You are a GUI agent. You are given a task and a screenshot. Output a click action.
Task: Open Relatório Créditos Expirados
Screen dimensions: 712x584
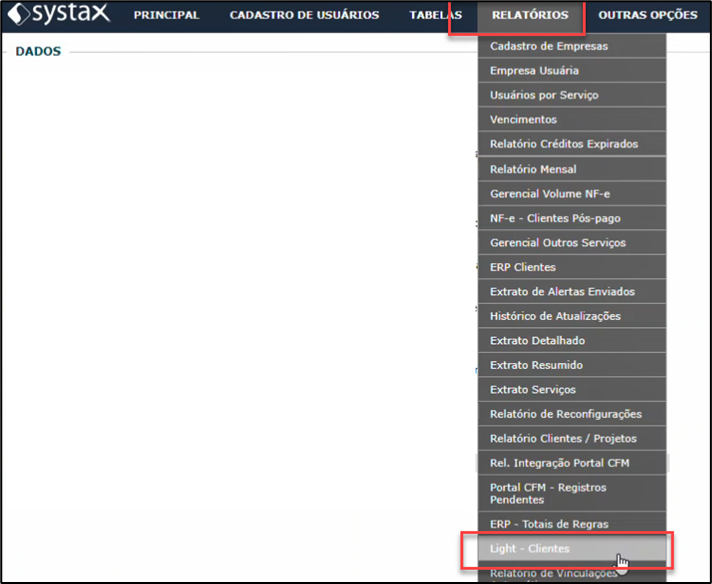(x=572, y=144)
